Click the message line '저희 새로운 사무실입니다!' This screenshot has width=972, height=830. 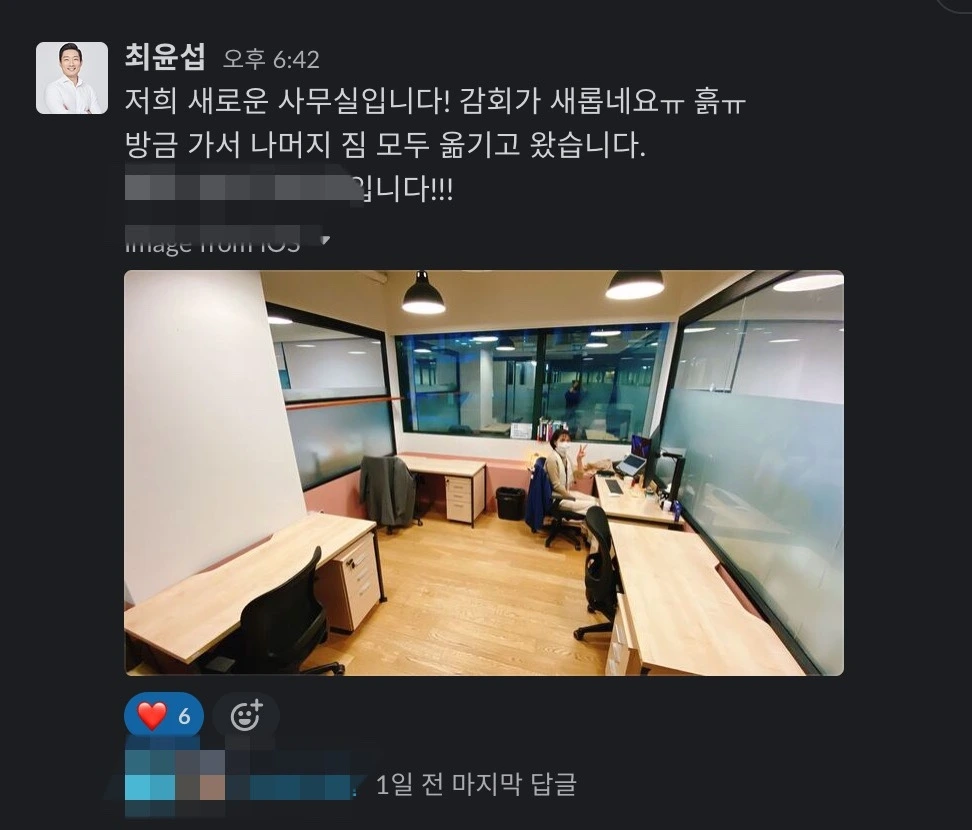point(288,101)
